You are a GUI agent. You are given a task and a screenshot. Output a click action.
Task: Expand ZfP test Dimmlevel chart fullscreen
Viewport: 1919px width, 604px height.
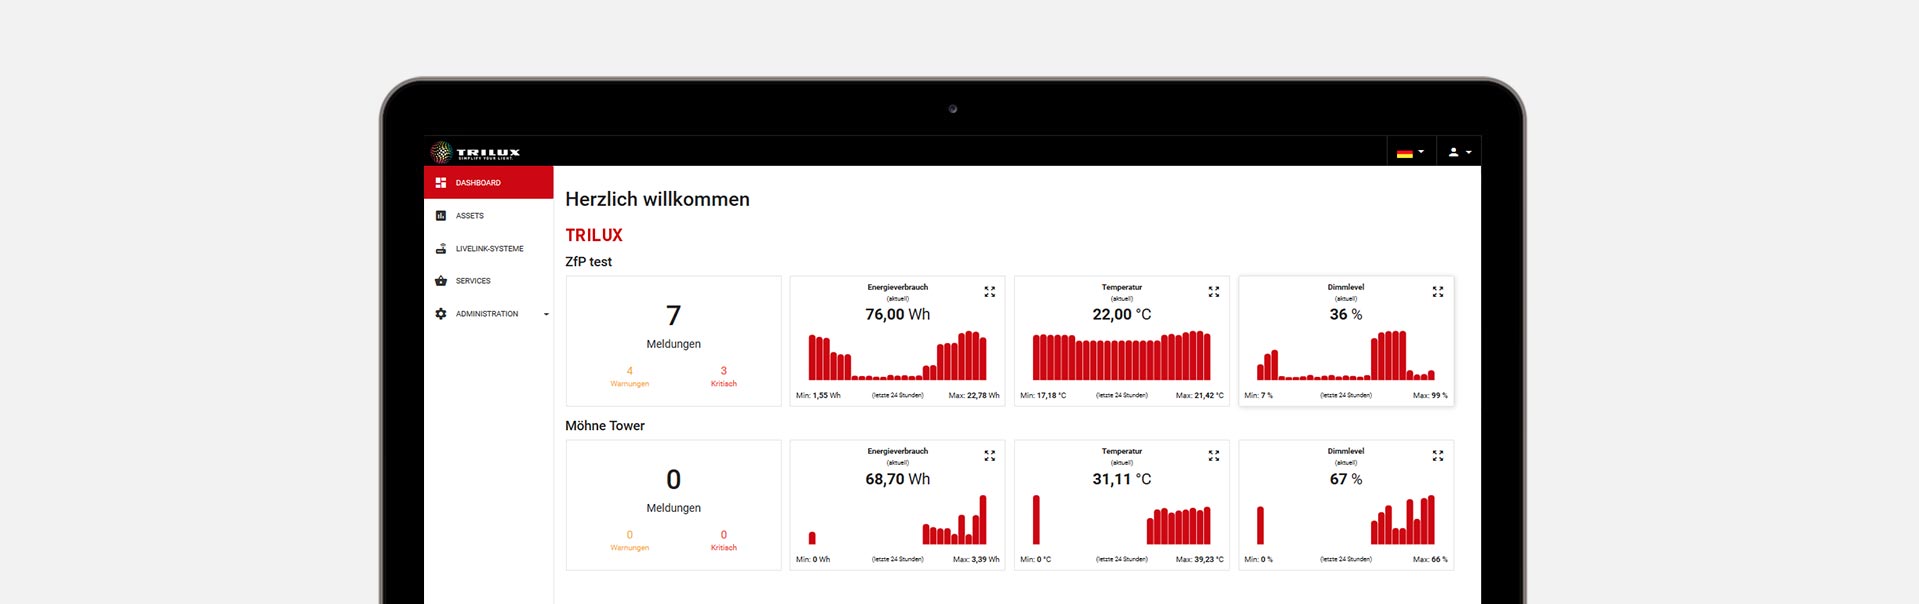tap(1437, 292)
